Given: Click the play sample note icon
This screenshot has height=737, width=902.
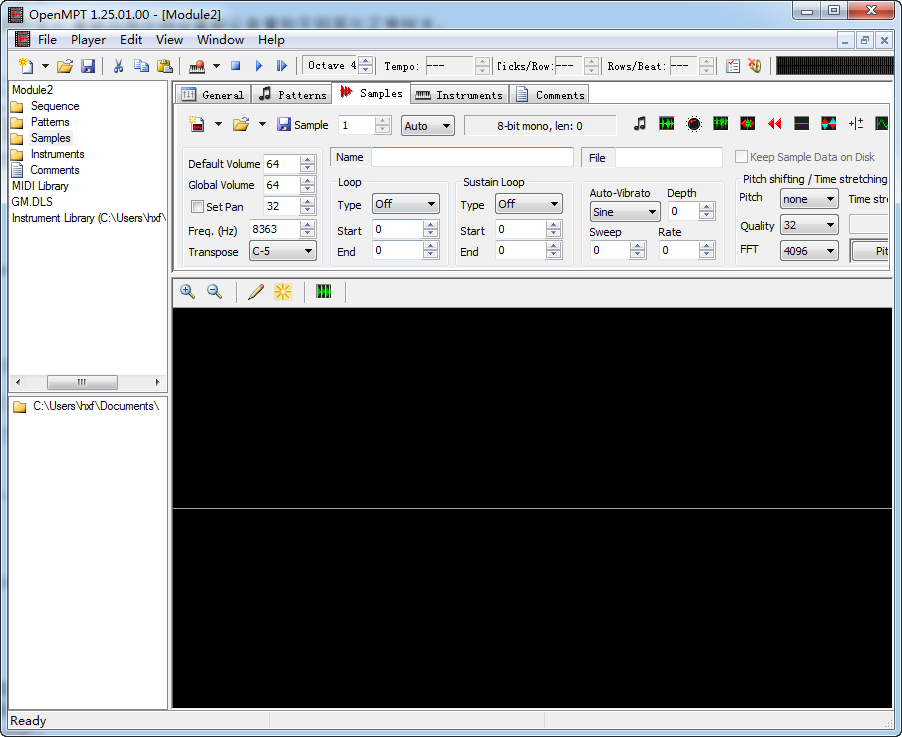Looking at the screenshot, I should point(640,124).
